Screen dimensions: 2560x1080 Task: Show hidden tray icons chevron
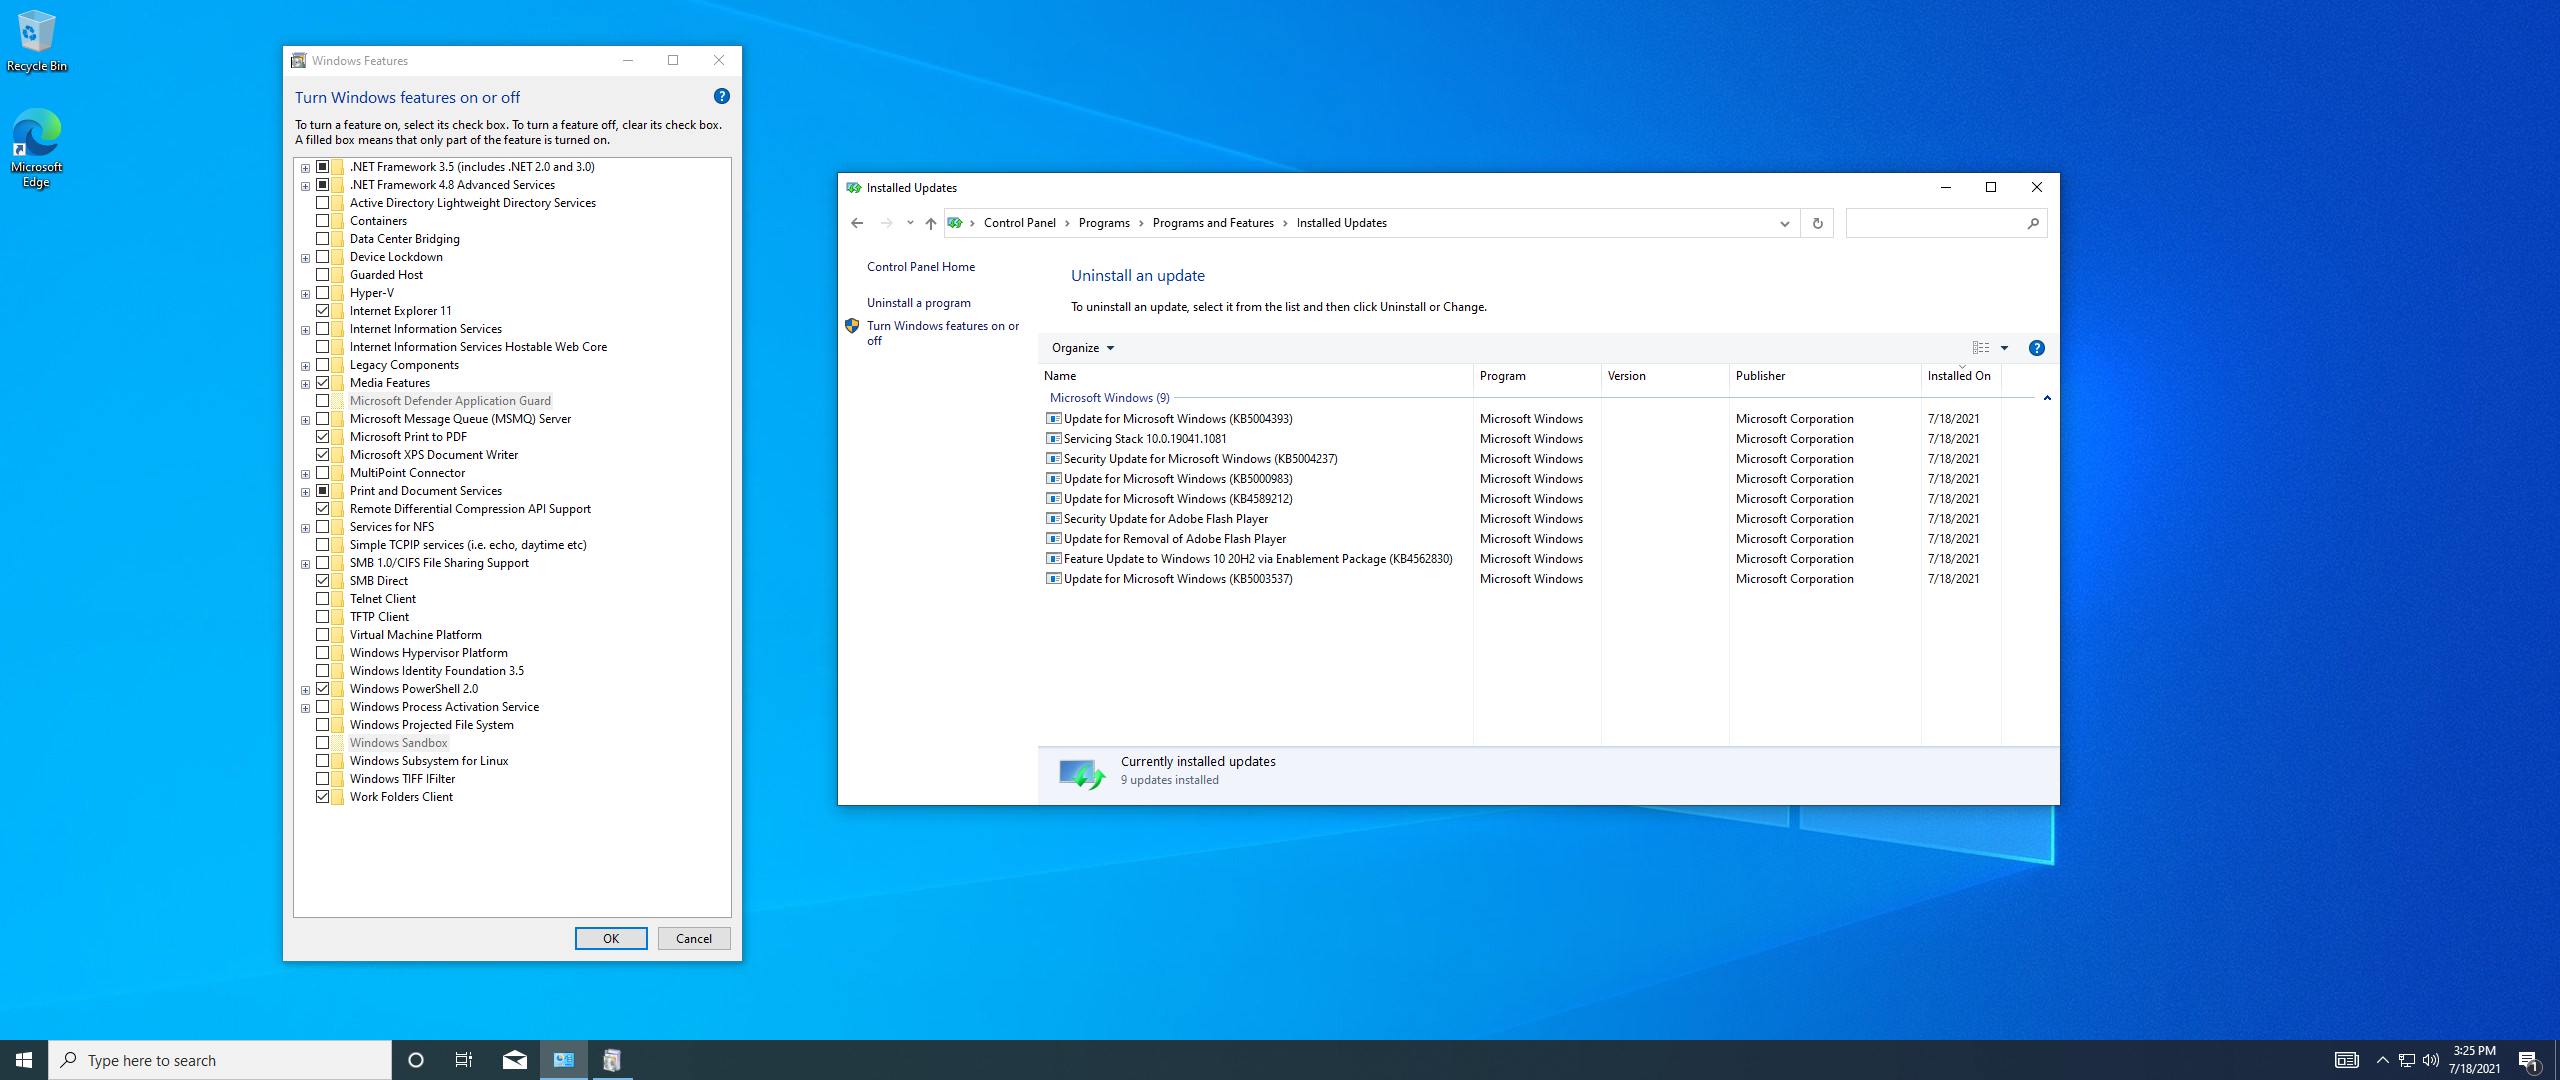2382,1060
